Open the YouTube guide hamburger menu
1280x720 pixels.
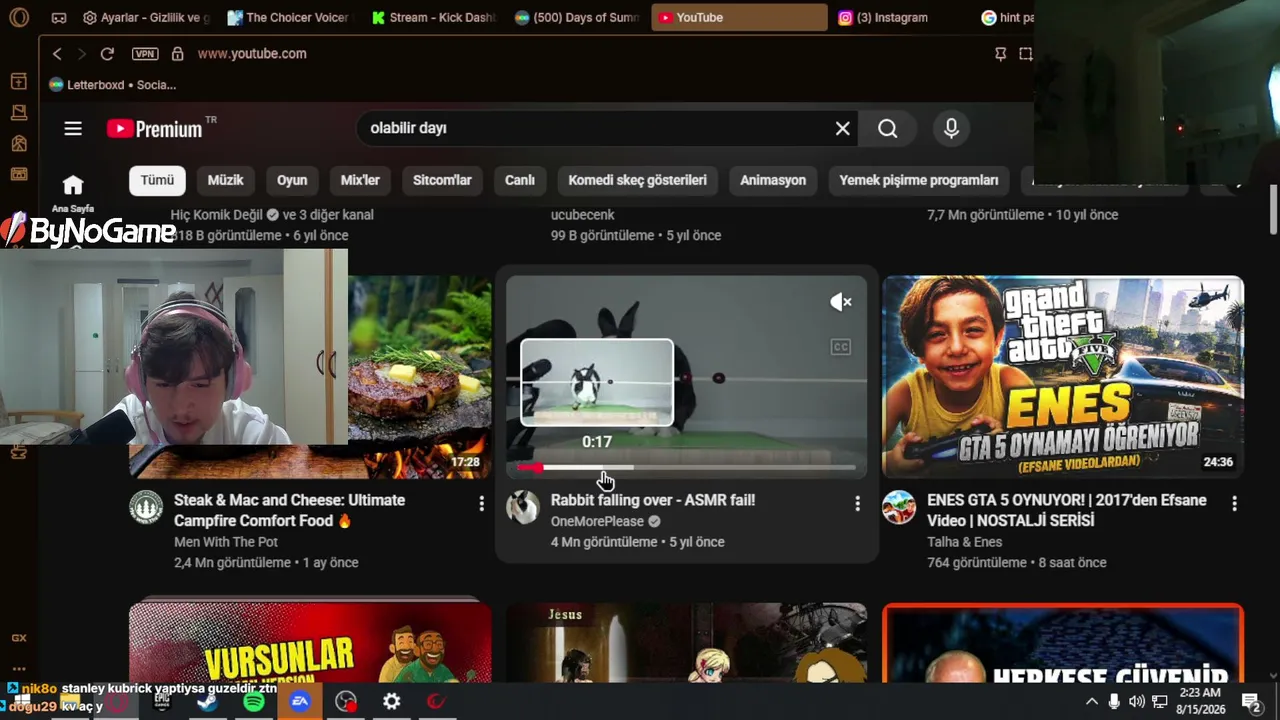[x=73, y=128]
